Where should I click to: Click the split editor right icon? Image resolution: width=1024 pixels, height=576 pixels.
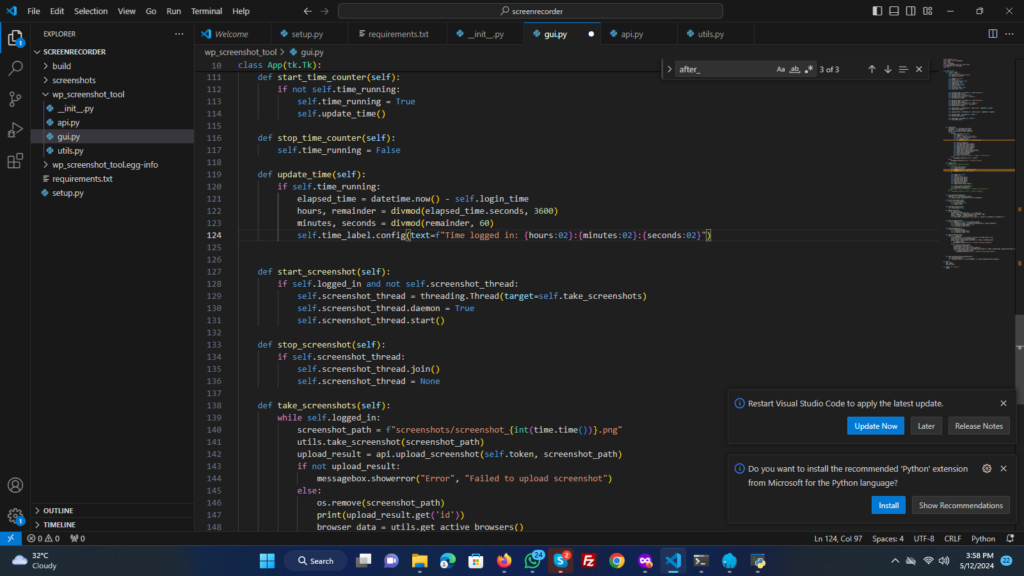(992, 34)
